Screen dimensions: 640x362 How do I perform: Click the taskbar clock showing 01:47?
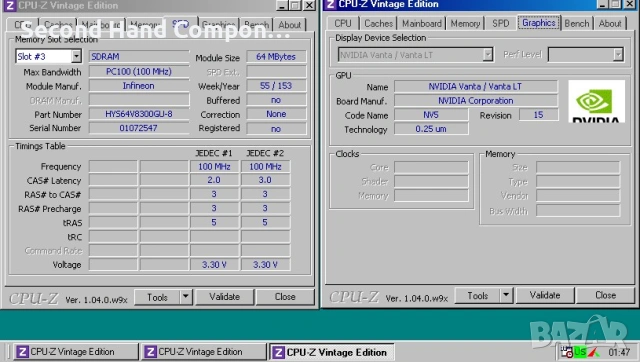click(619, 352)
